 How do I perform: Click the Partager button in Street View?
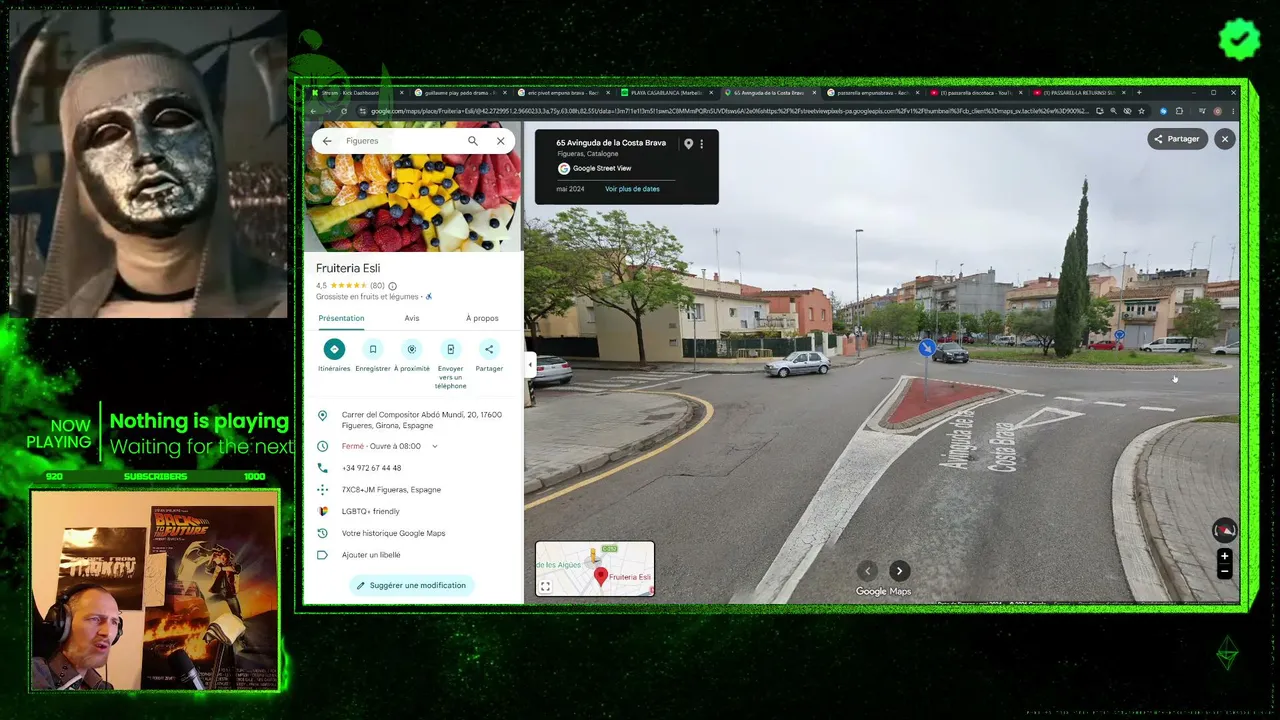tap(1176, 139)
